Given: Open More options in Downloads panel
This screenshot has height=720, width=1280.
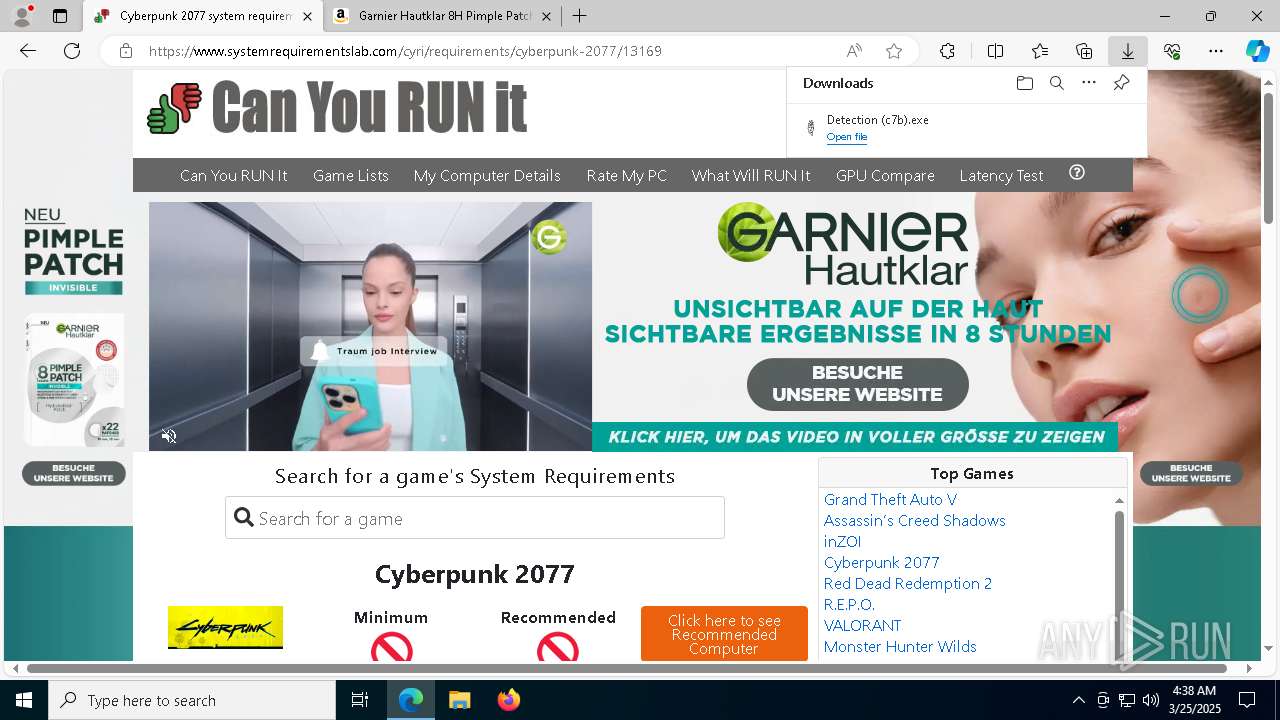Looking at the screenshot, I should [x=1089, y=83].
